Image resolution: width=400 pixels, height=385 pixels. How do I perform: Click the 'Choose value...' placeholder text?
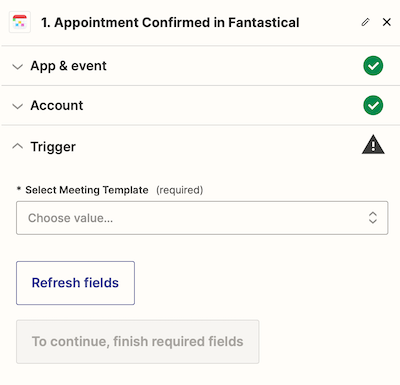click(x=70, y=218)
